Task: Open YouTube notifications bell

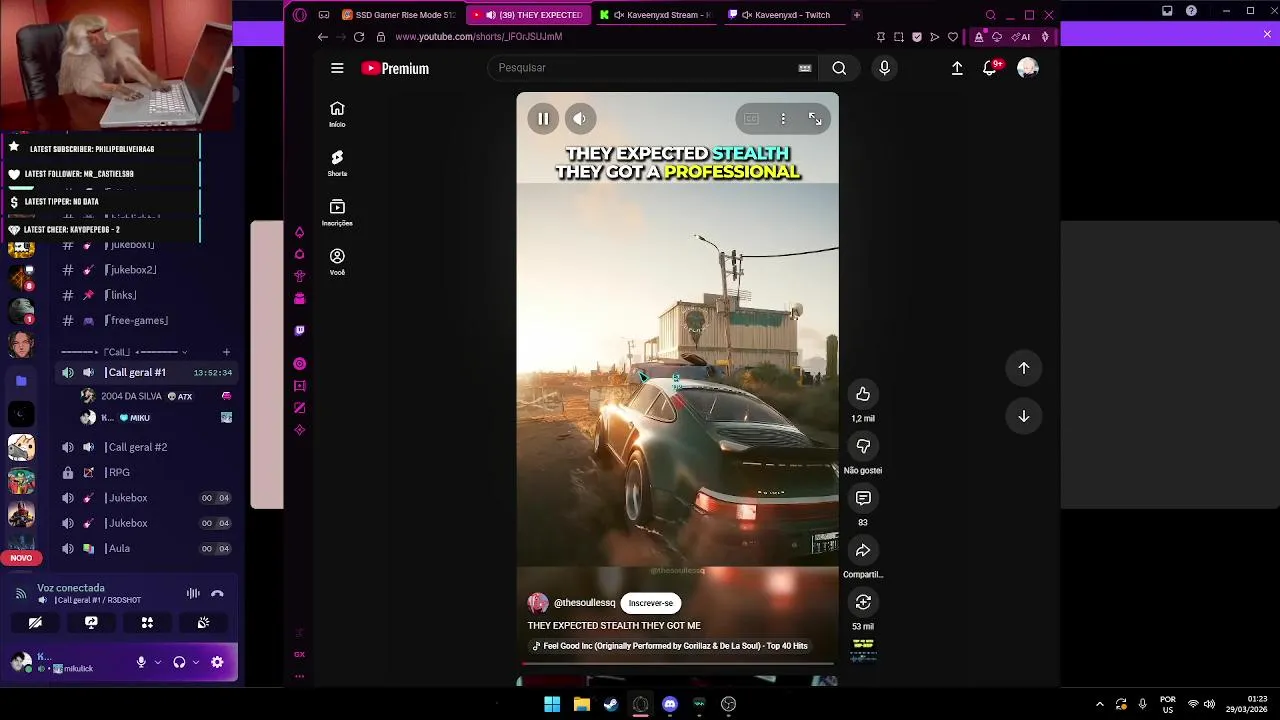Action: (x=990, y=68)
